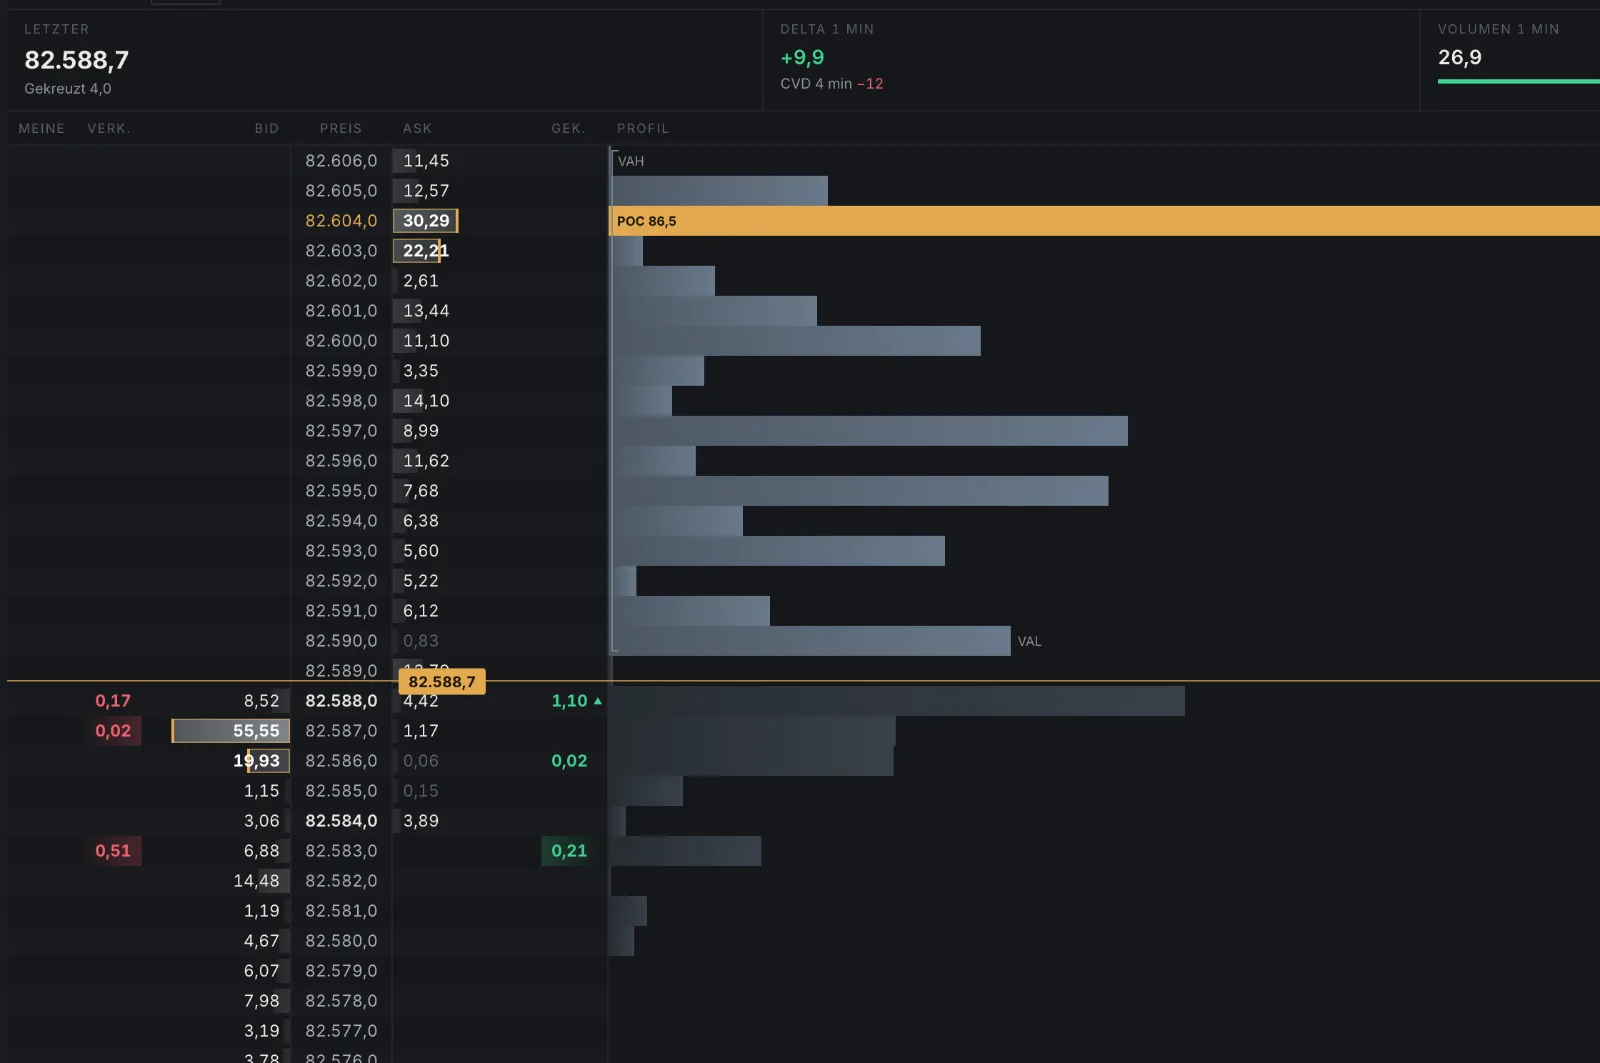The width and height of the screenshot is (1600, 1063).
Task: Click the PROFIL column header
Action: (x=643, y=129)
